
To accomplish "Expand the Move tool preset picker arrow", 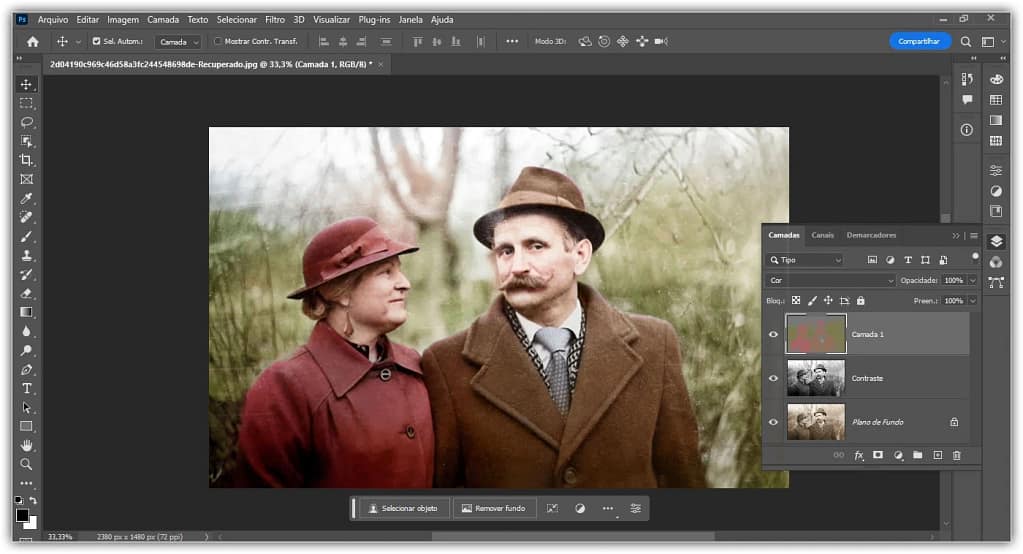I will [78, 42].
